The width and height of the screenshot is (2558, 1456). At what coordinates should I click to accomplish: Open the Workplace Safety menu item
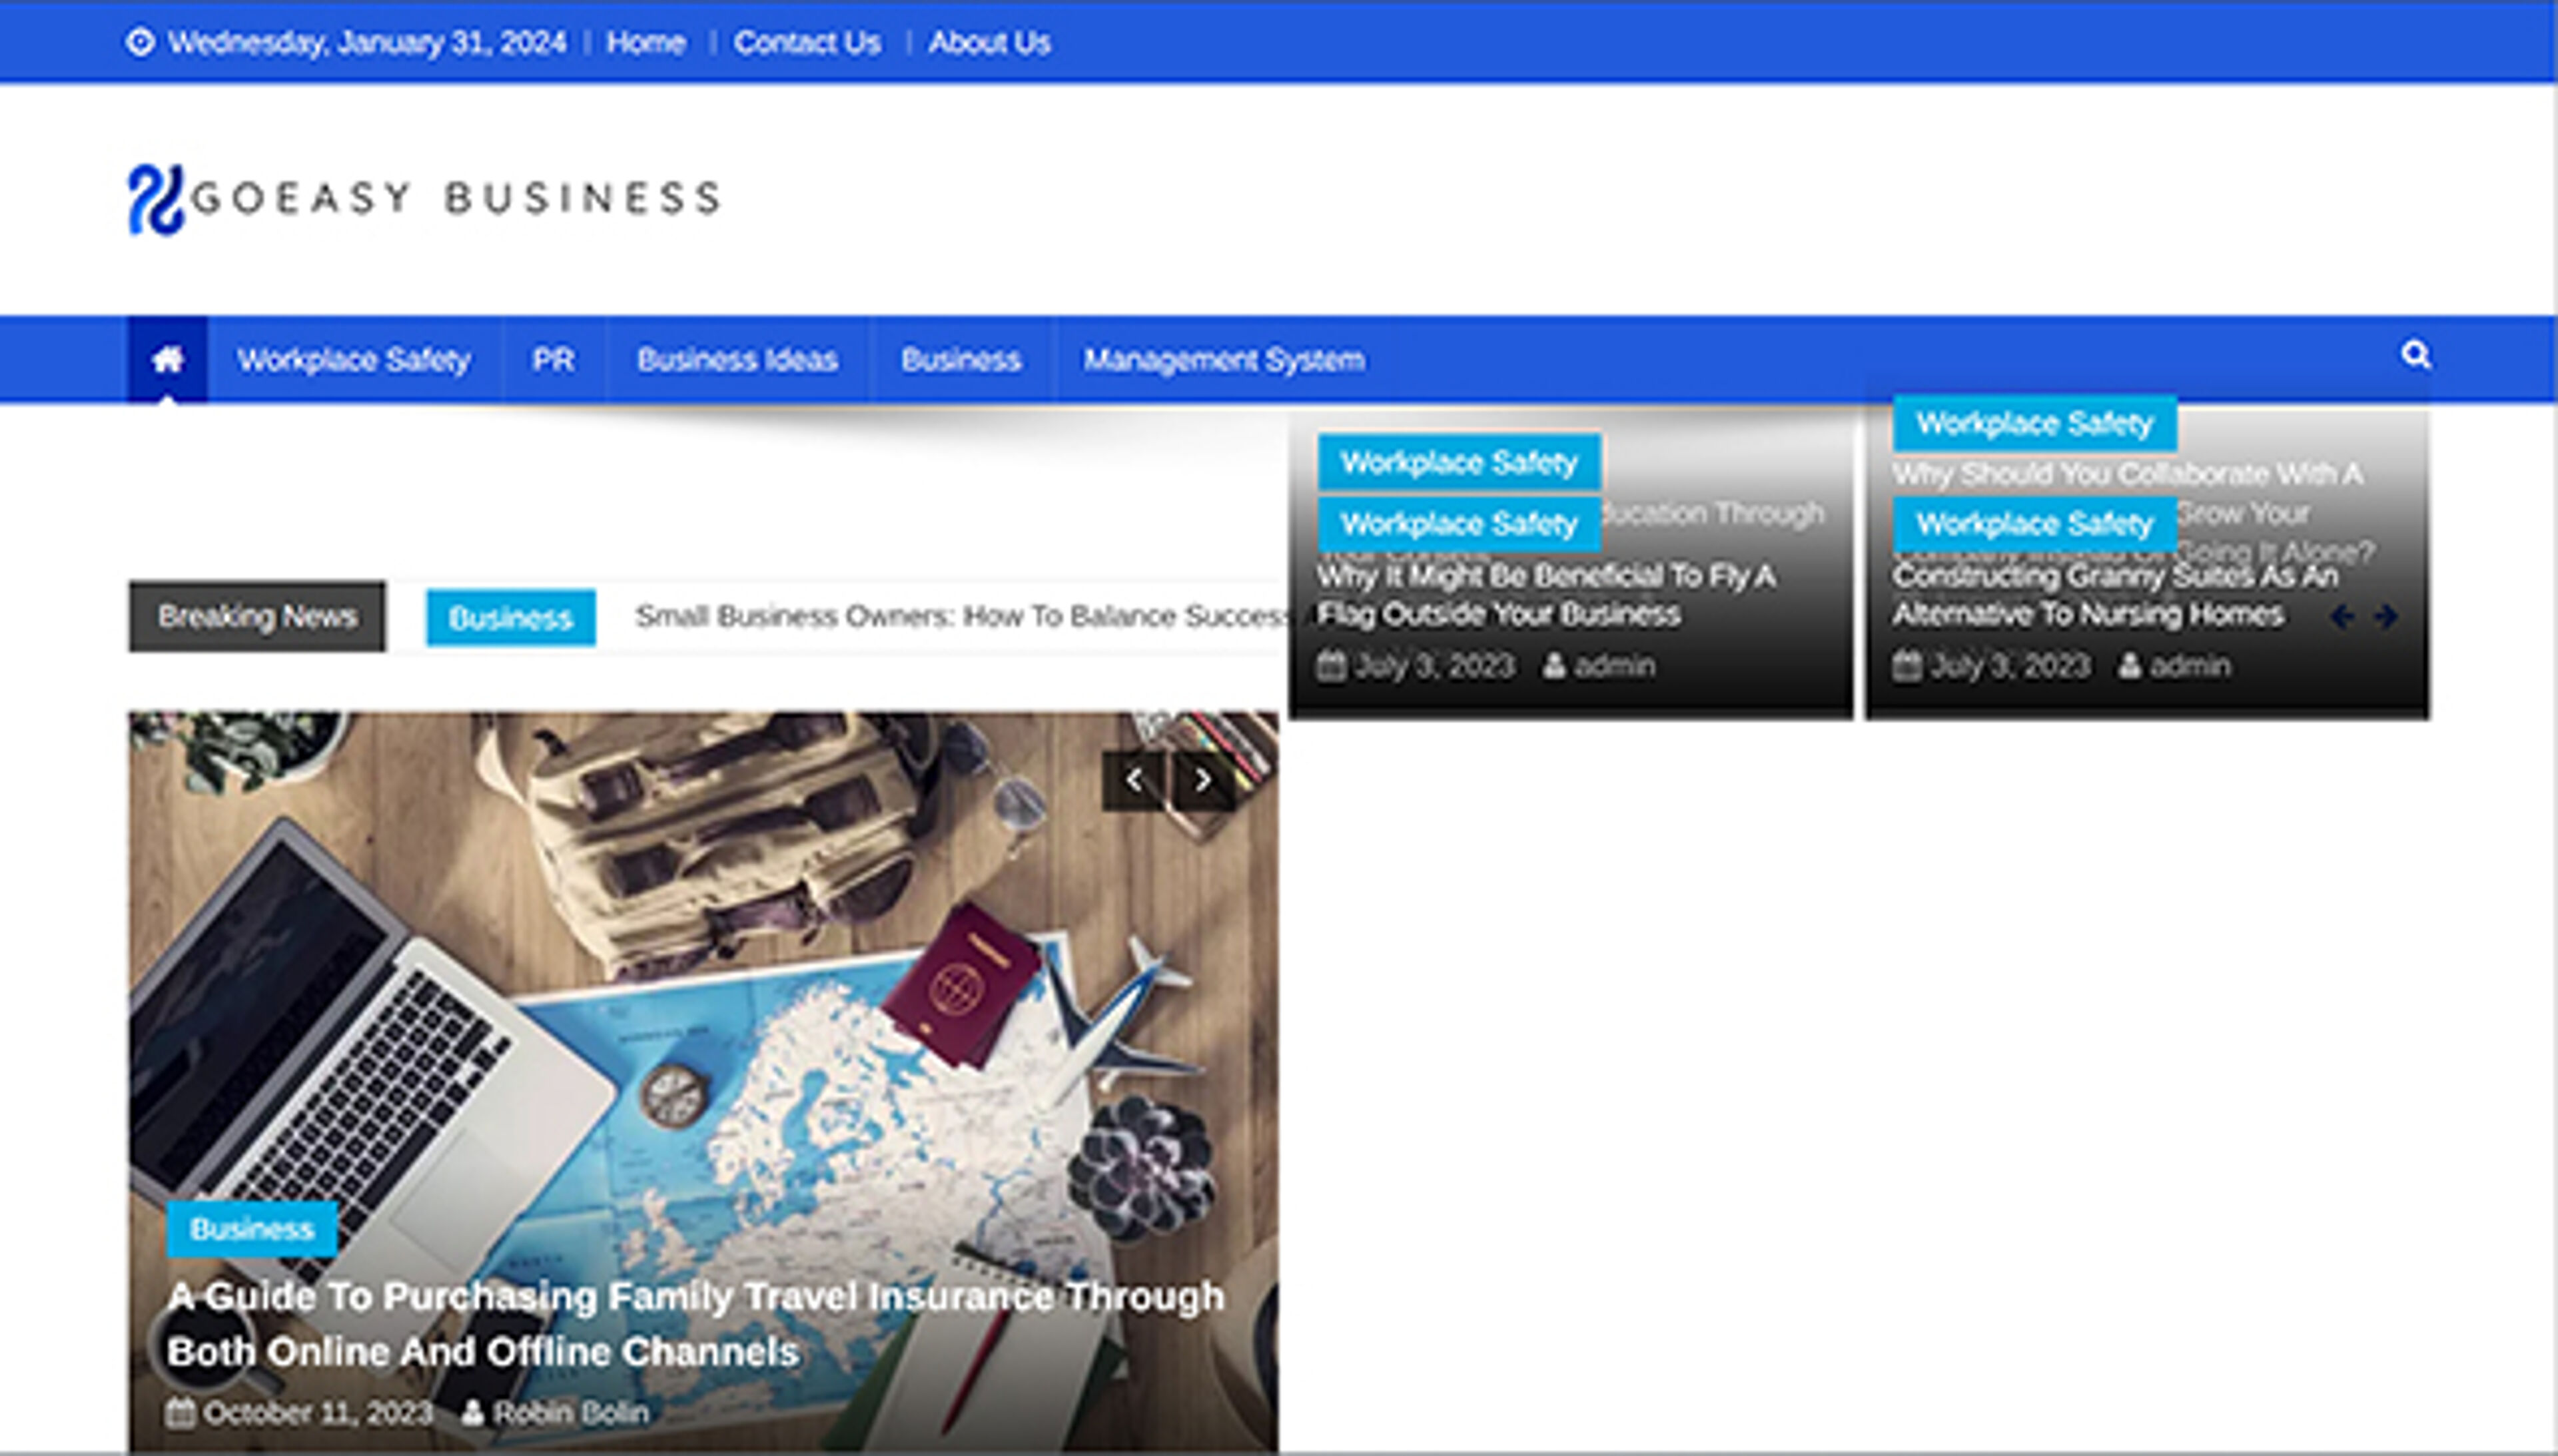355,359
